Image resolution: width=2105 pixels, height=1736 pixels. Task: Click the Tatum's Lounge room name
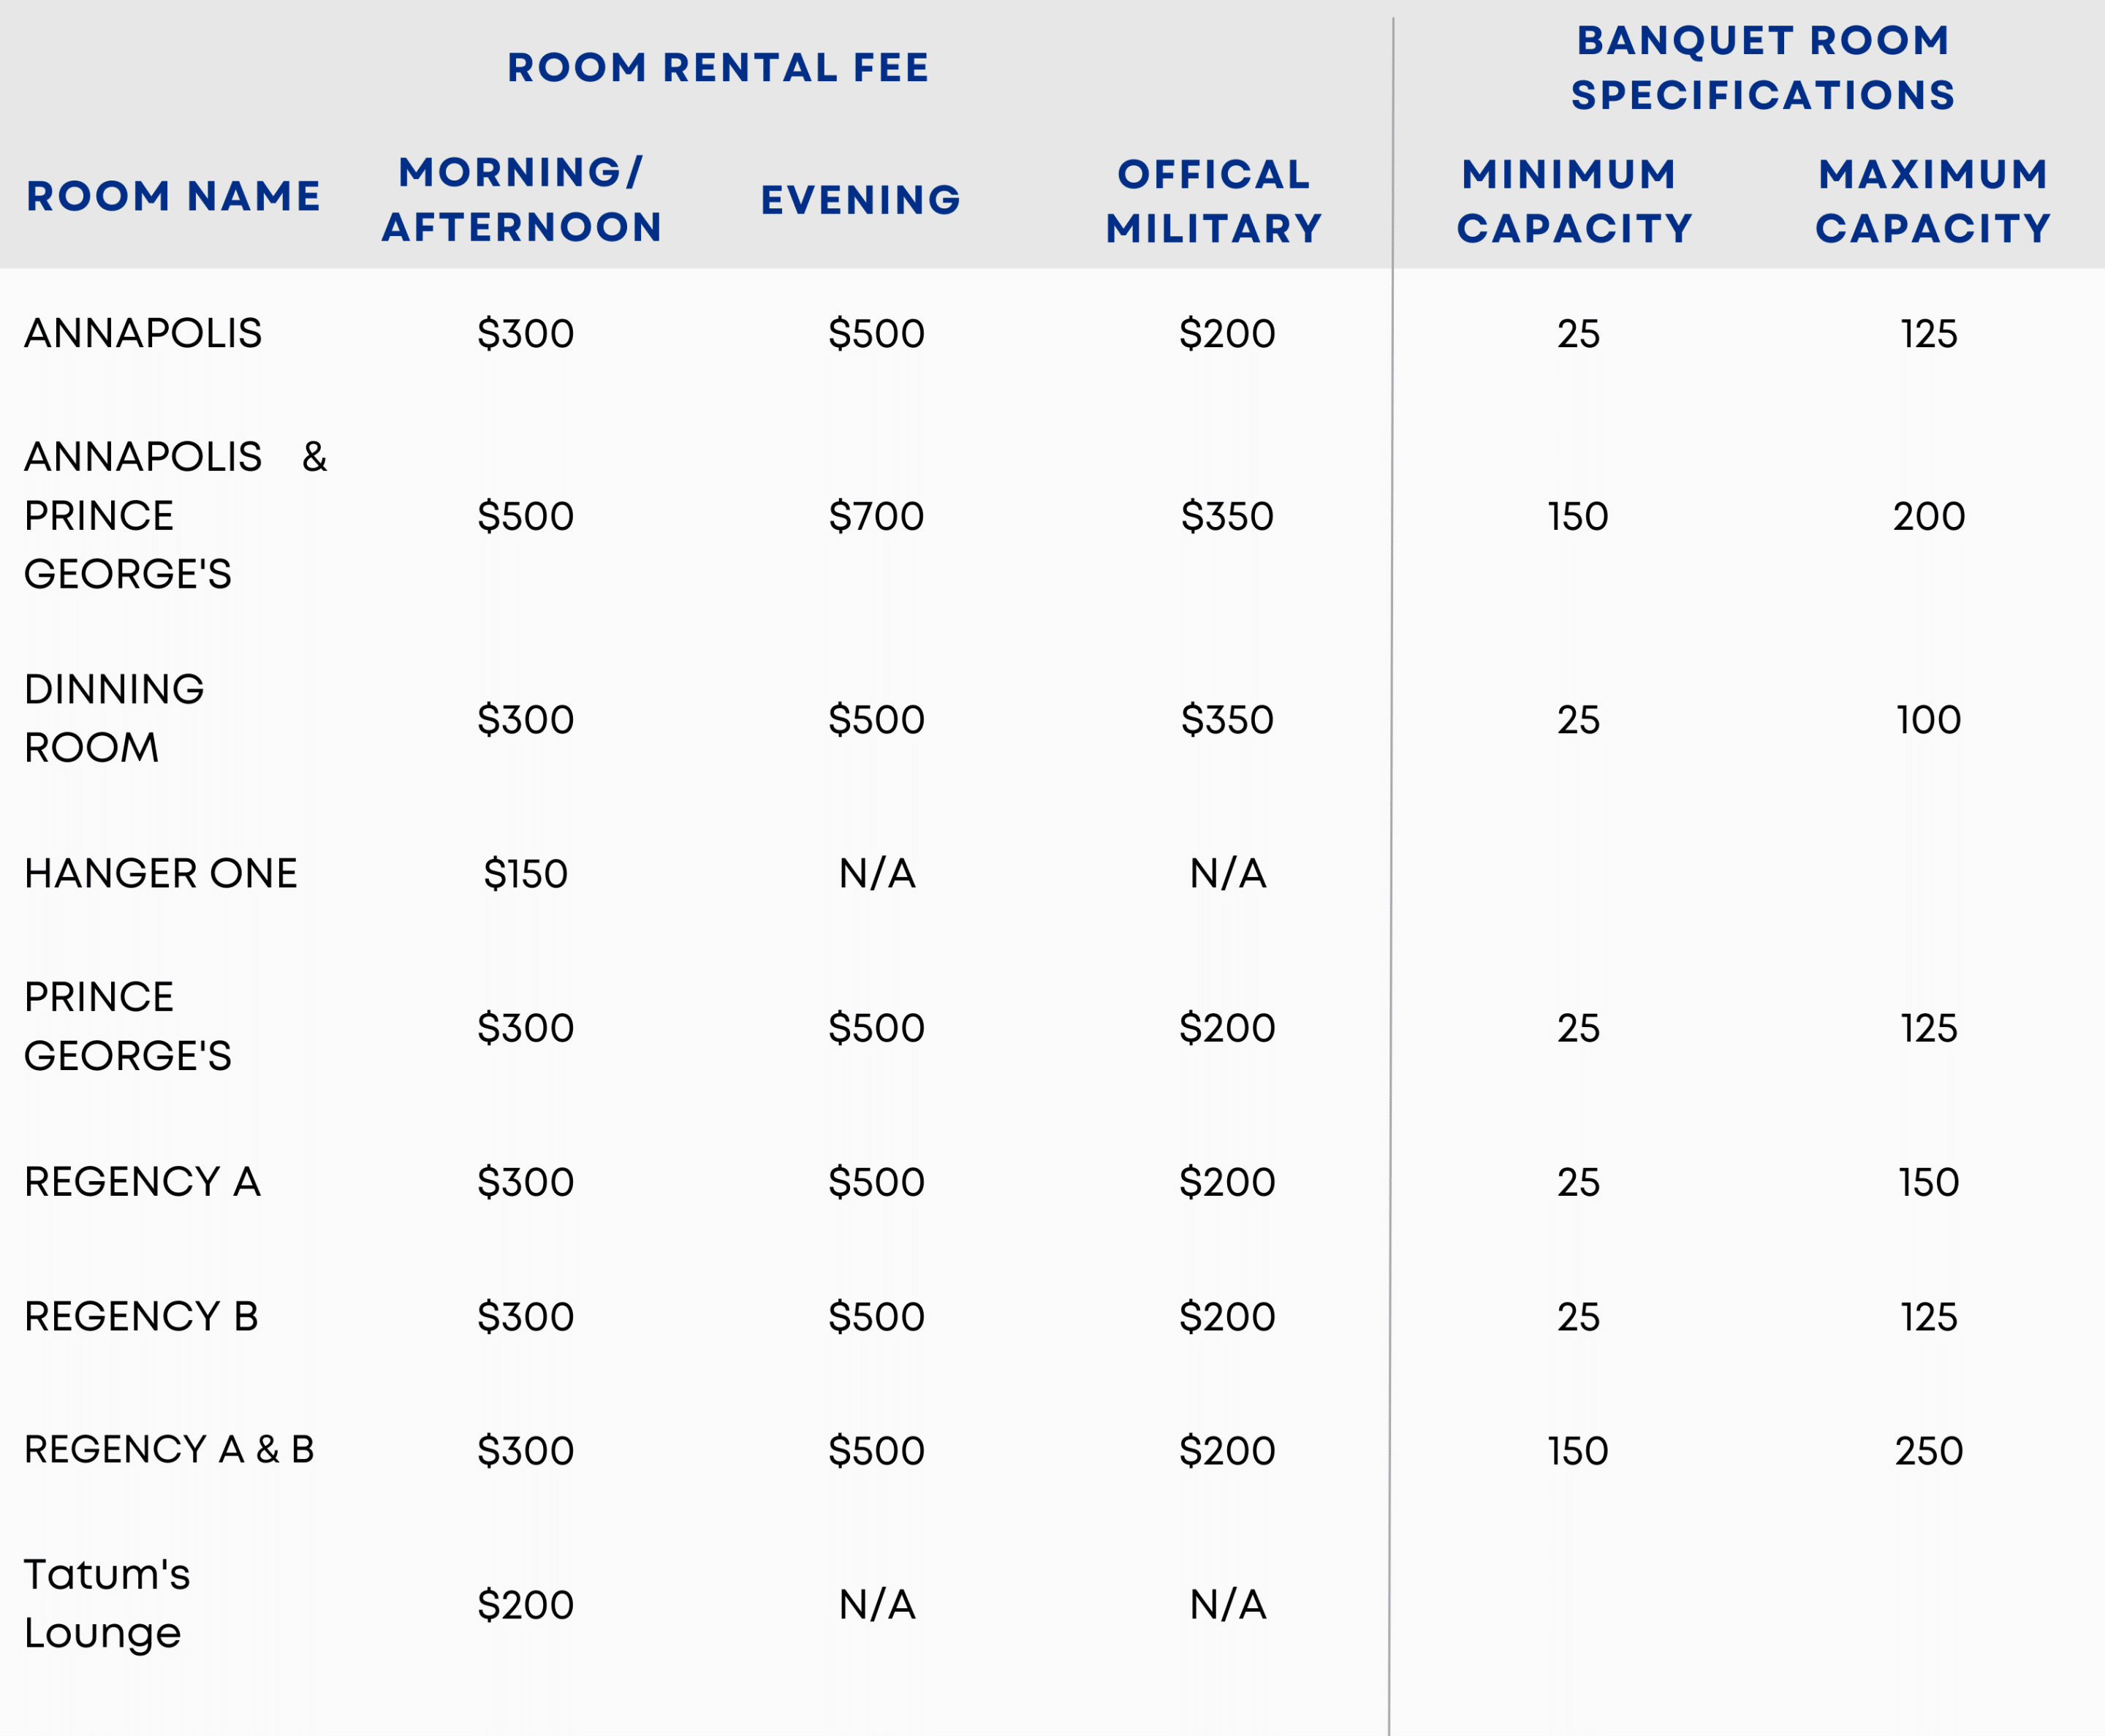(x=106, y=1604)
